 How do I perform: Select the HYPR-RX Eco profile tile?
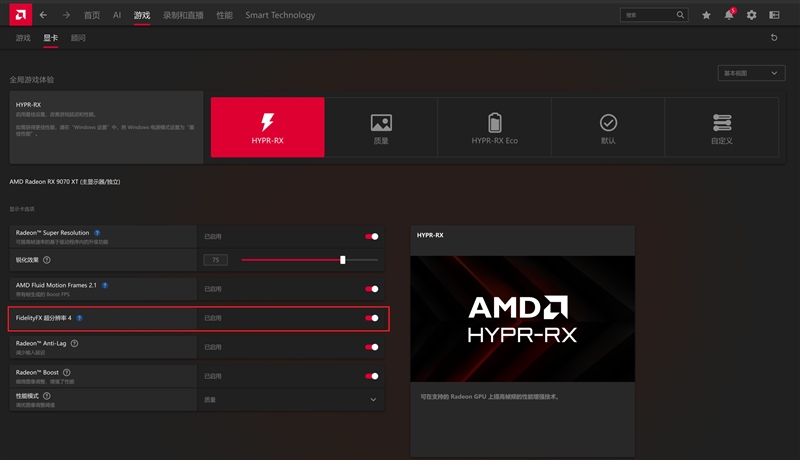(x=494, y=127)
